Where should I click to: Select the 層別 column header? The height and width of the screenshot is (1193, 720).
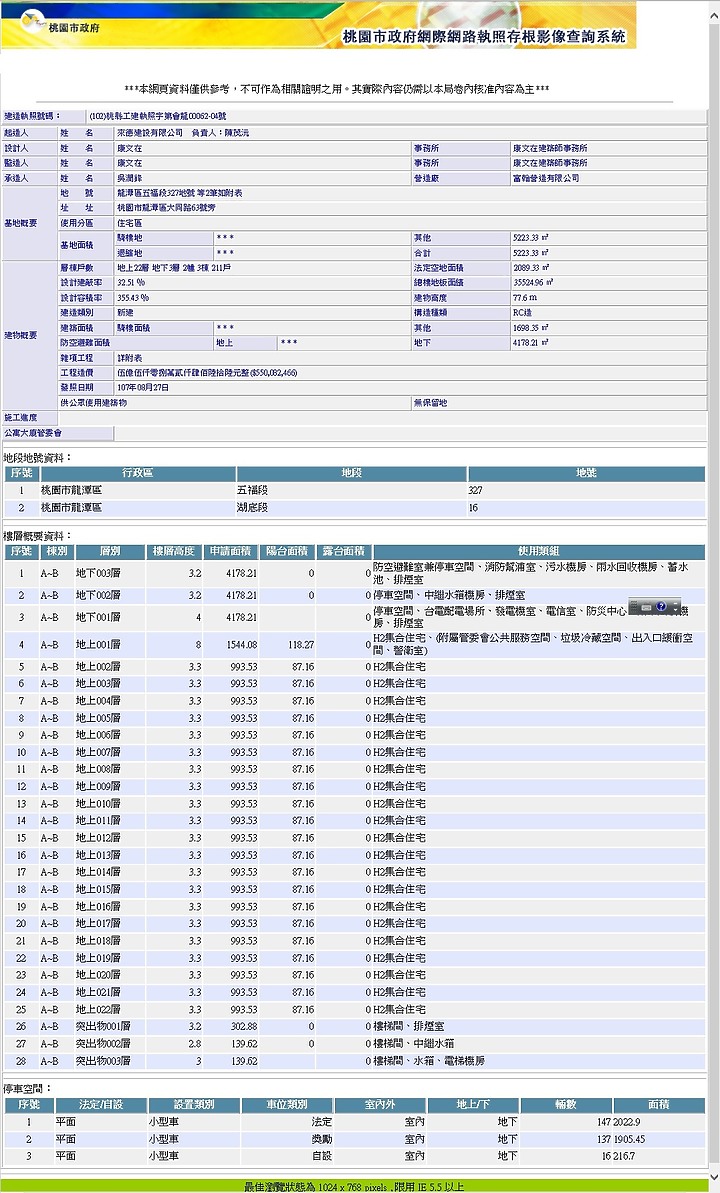[x=110, y=552]
